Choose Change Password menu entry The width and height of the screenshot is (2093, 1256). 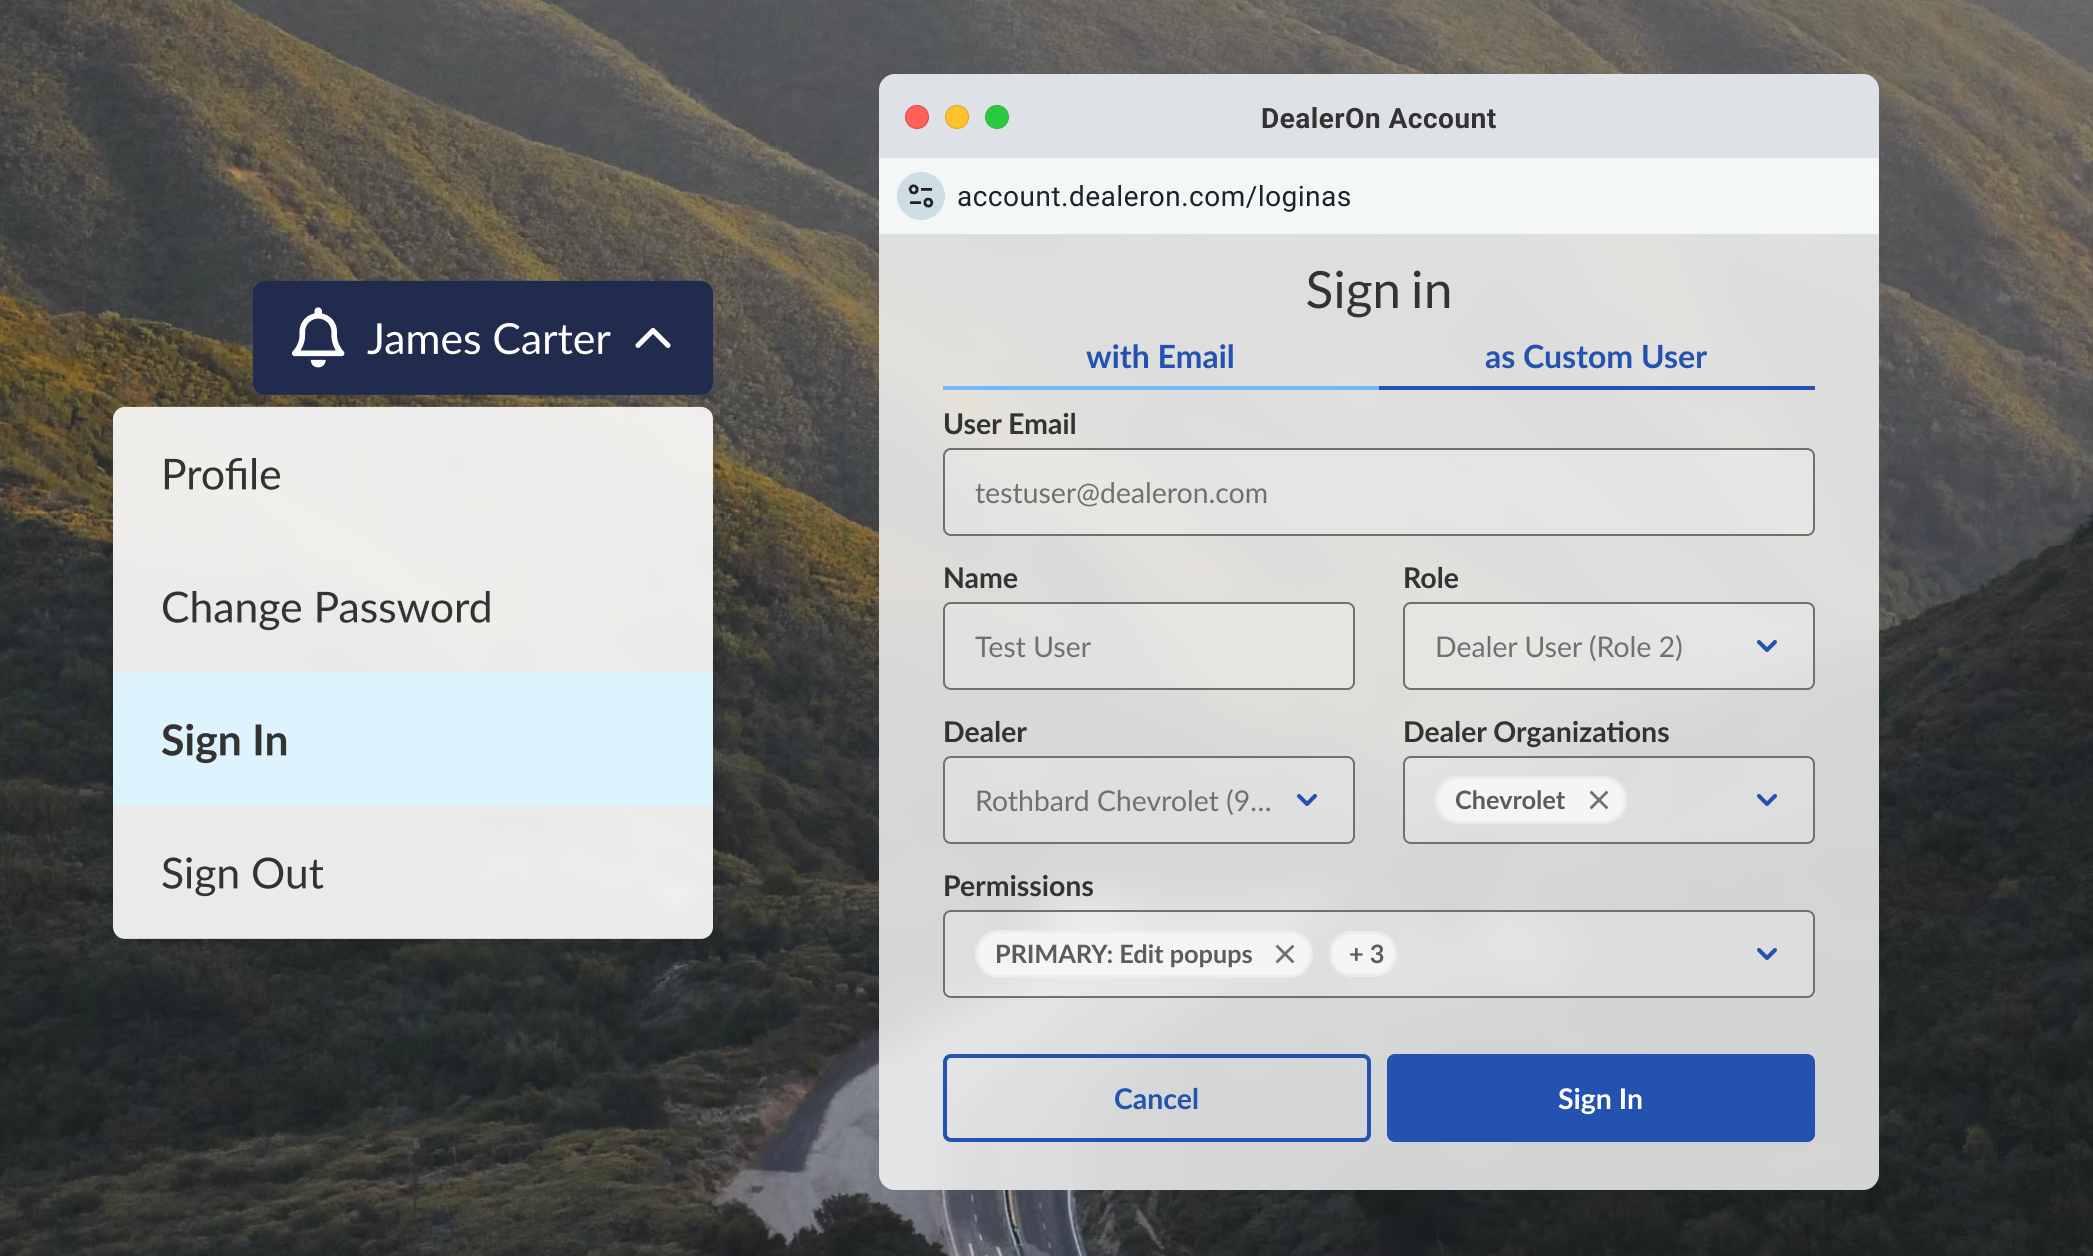[x=413, y=607]
